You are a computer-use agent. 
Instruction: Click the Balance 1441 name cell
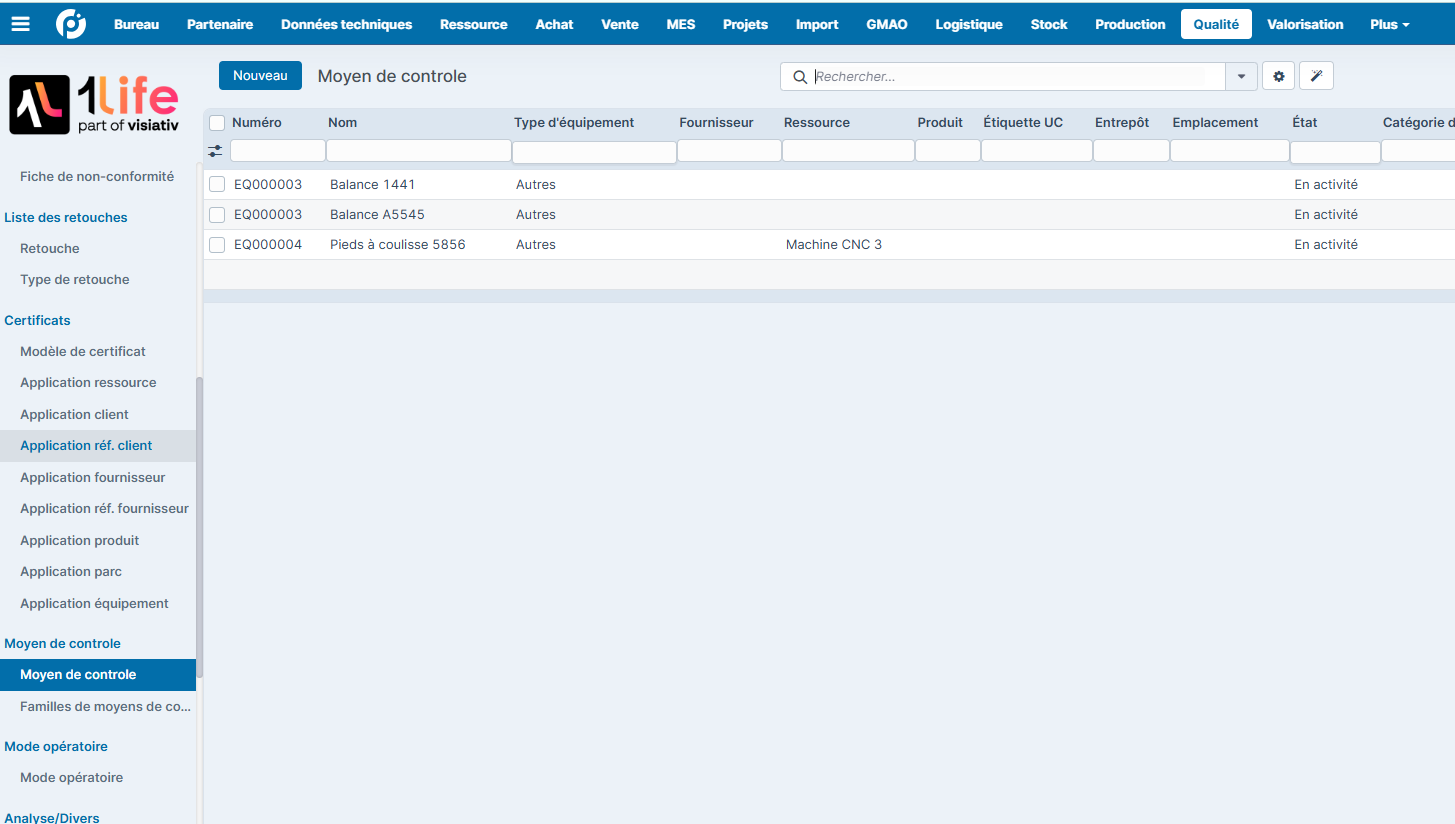pos(372,184)
